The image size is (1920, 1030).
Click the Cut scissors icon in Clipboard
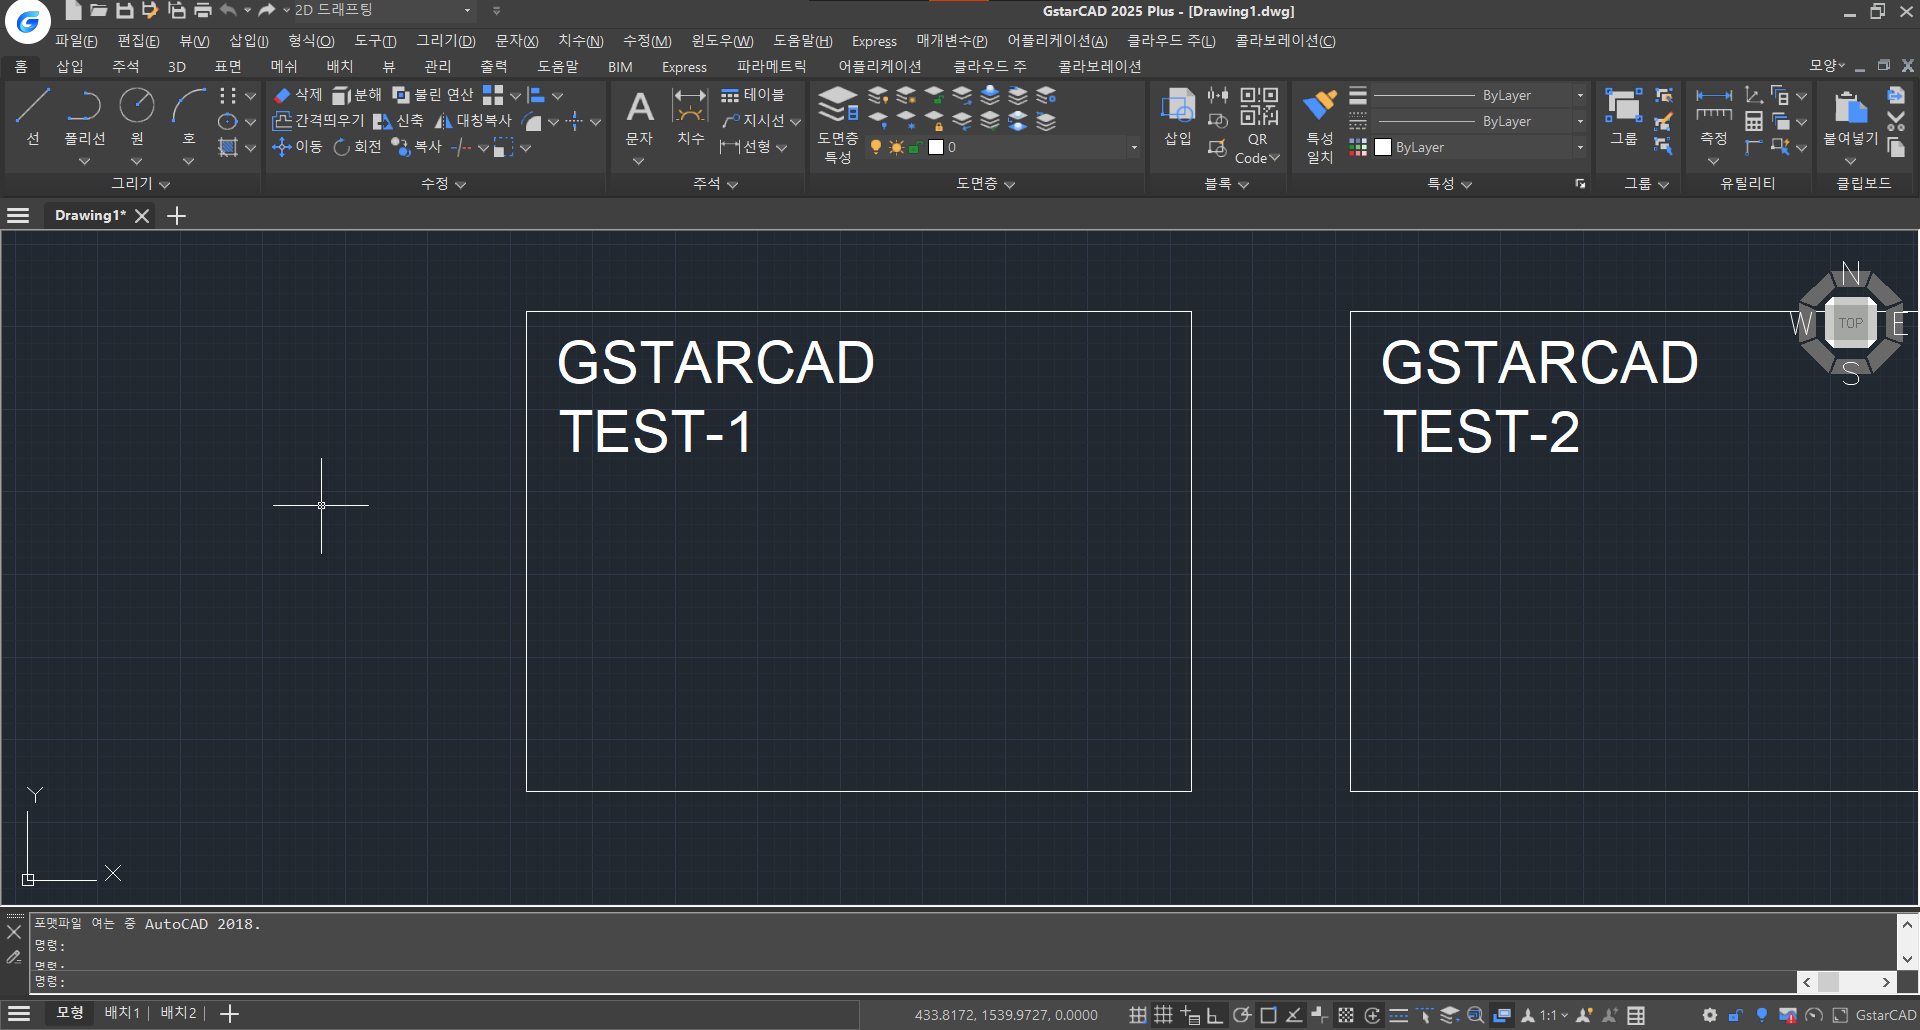(1896, 121)
